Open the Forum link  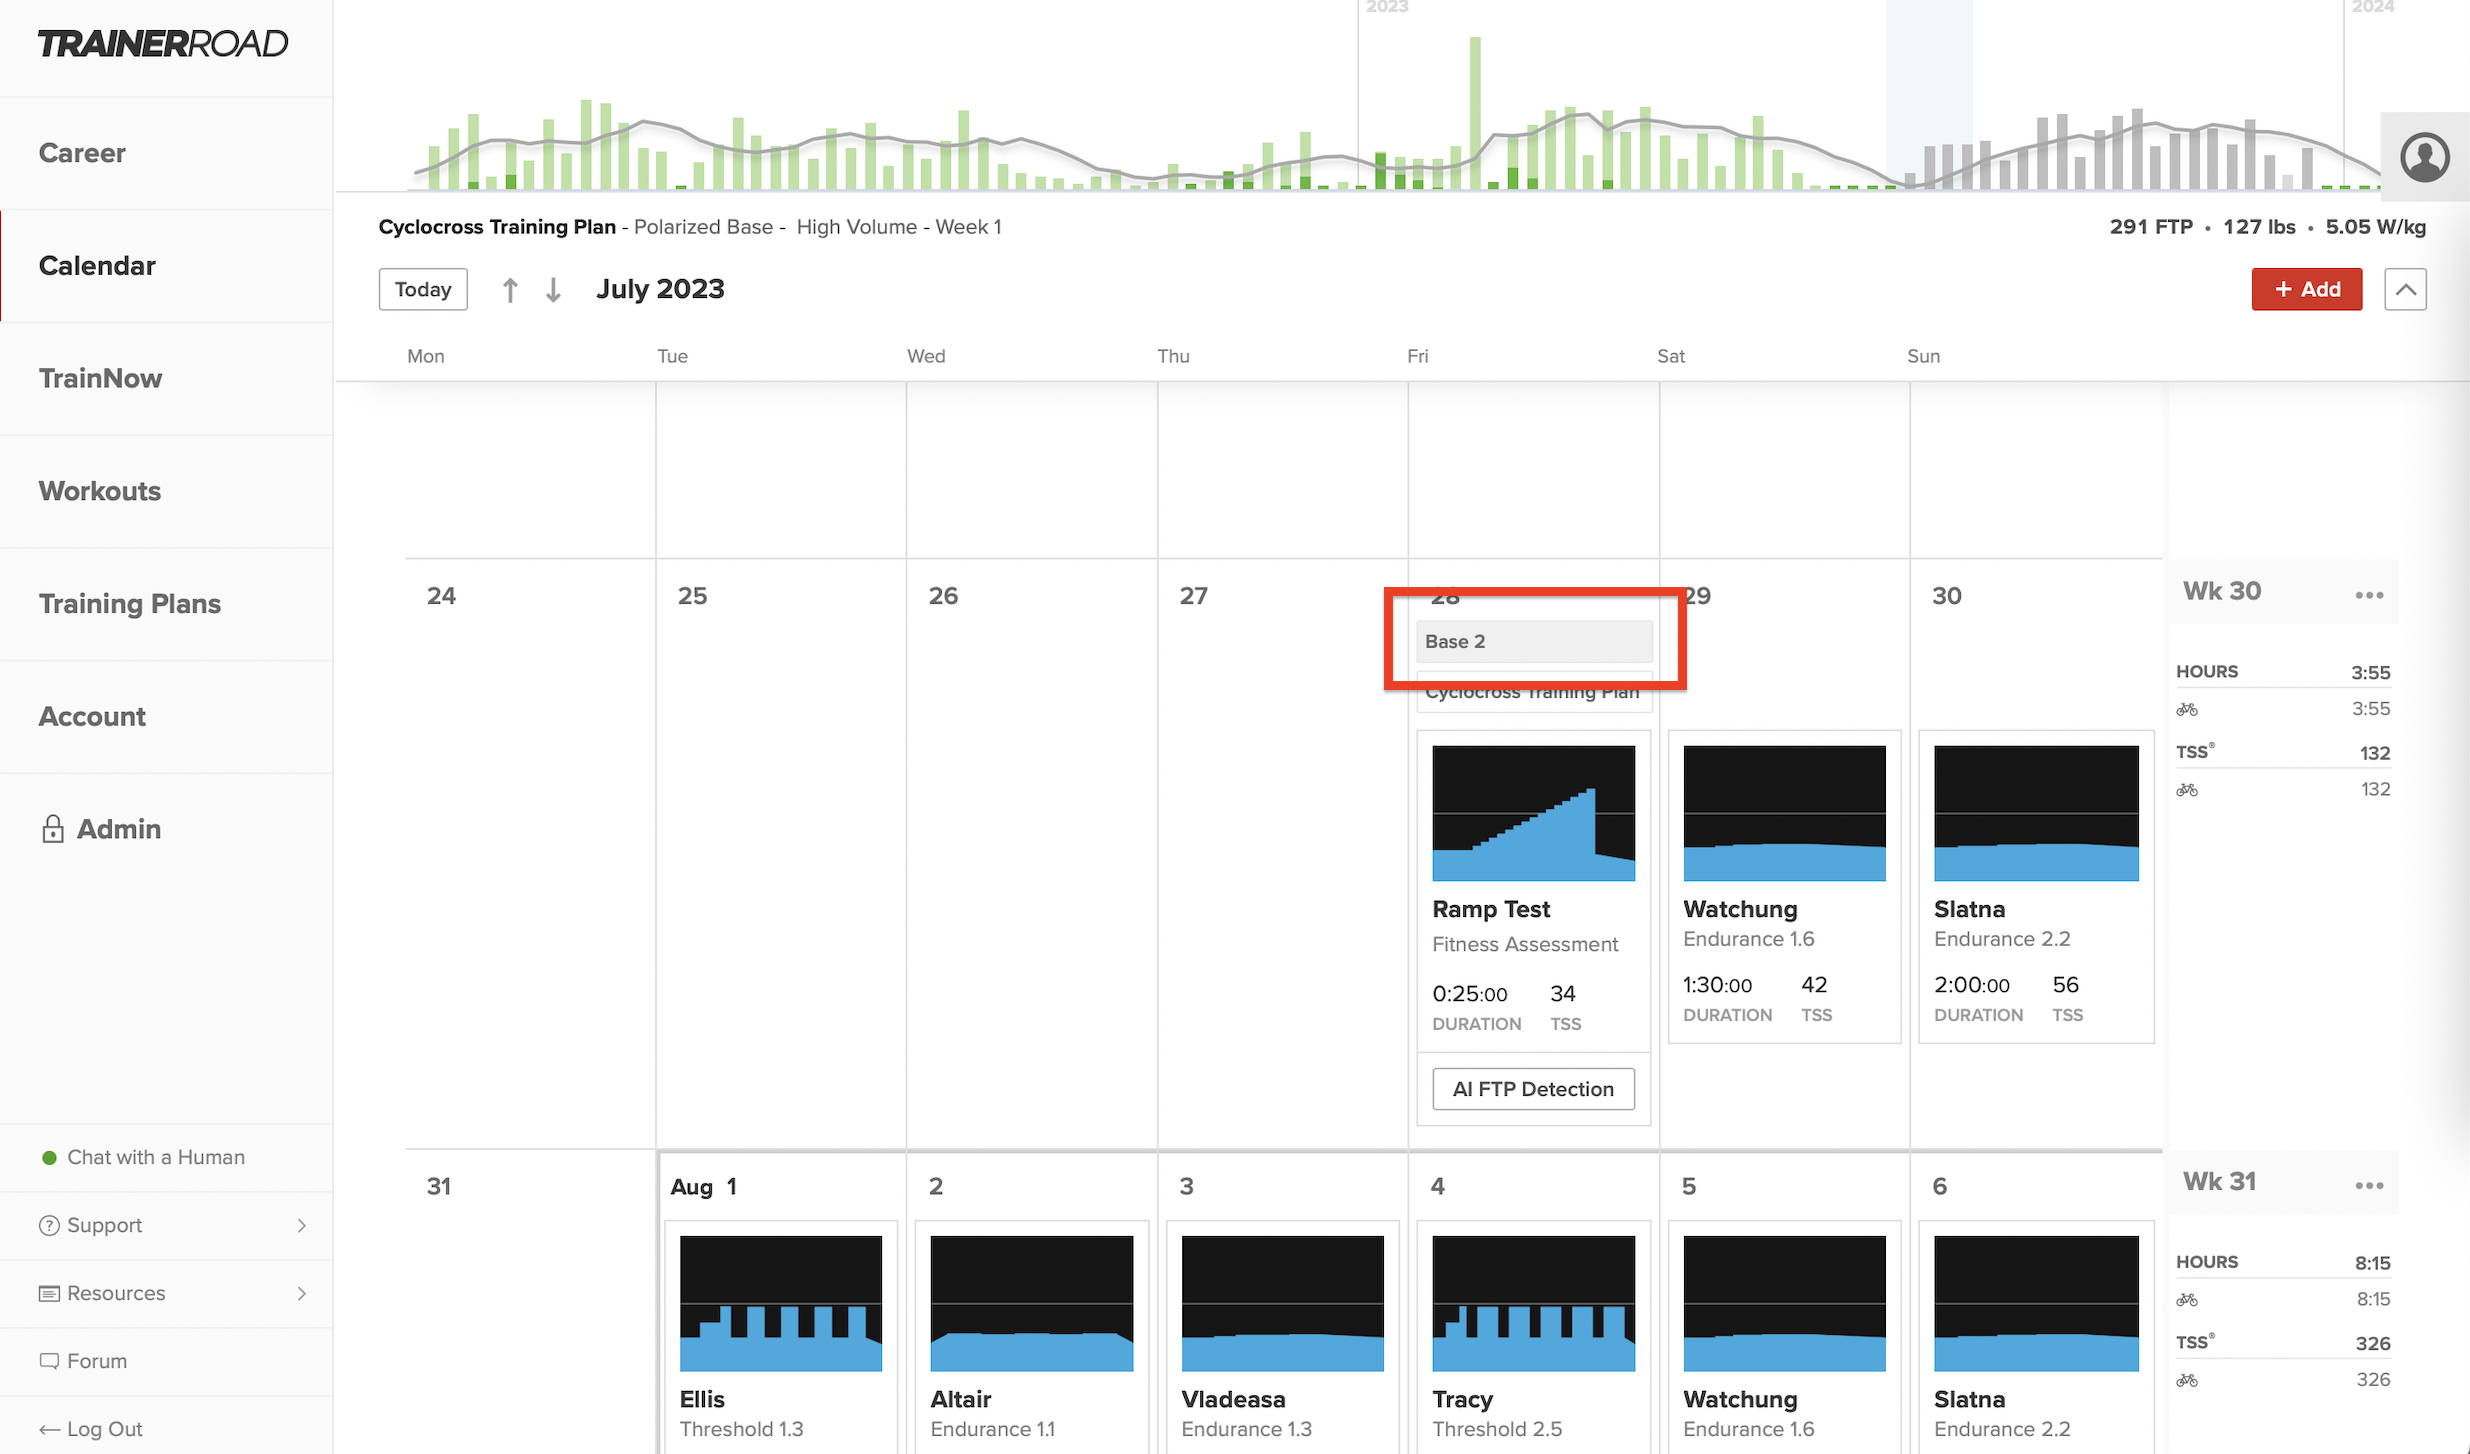[97, 1361]
